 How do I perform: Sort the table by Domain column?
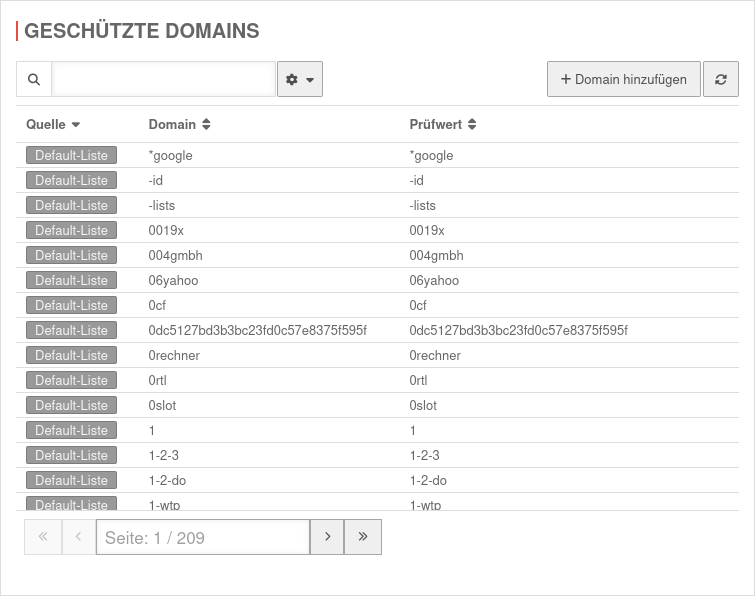[179, 125]
